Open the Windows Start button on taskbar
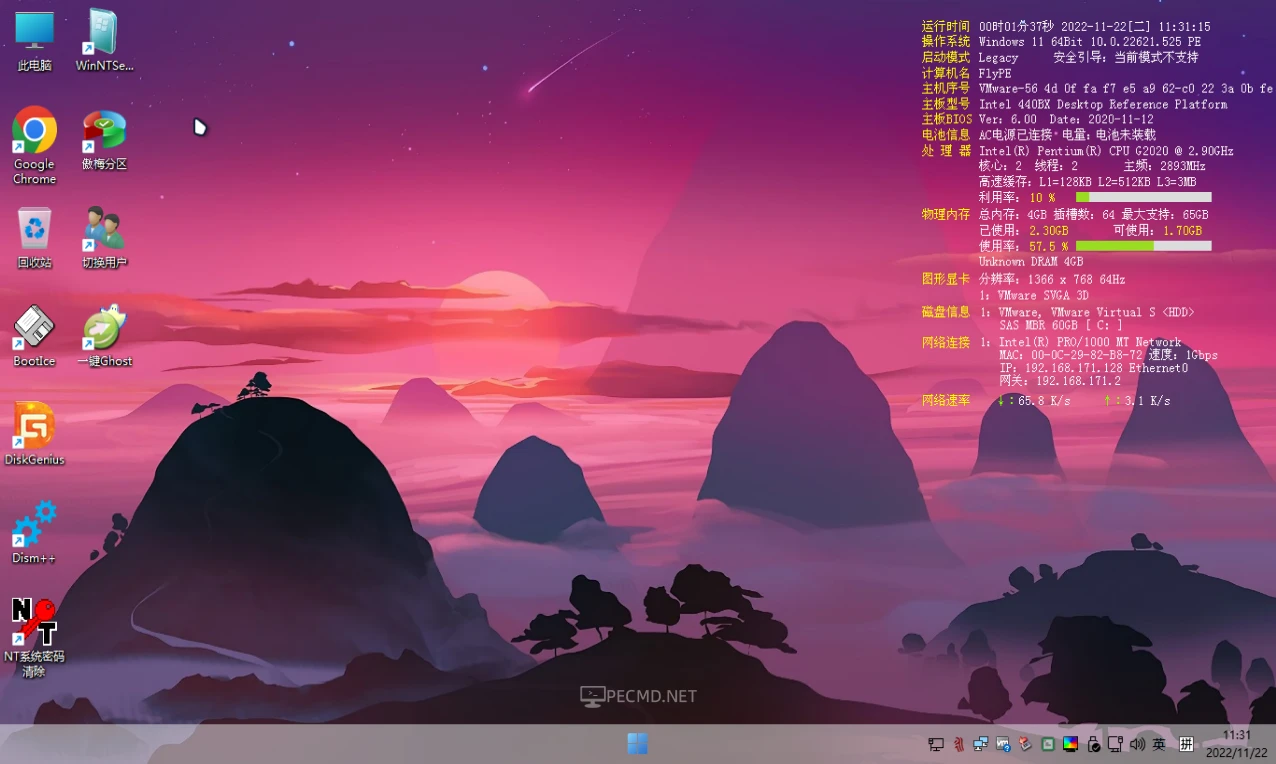 pyautogui.click(x=637, y=744)
